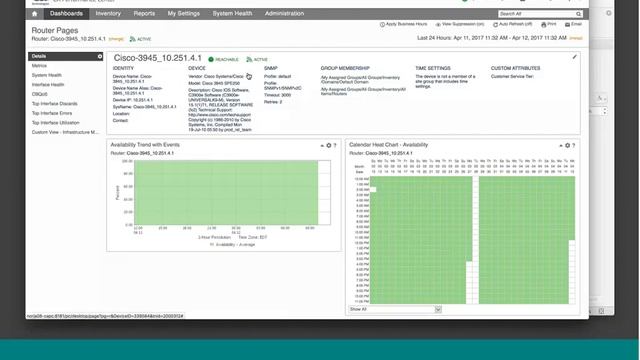Select Custom View - Infrastructure sidebar item
Viewport: 640px width, 360px height.
point(65,132)
